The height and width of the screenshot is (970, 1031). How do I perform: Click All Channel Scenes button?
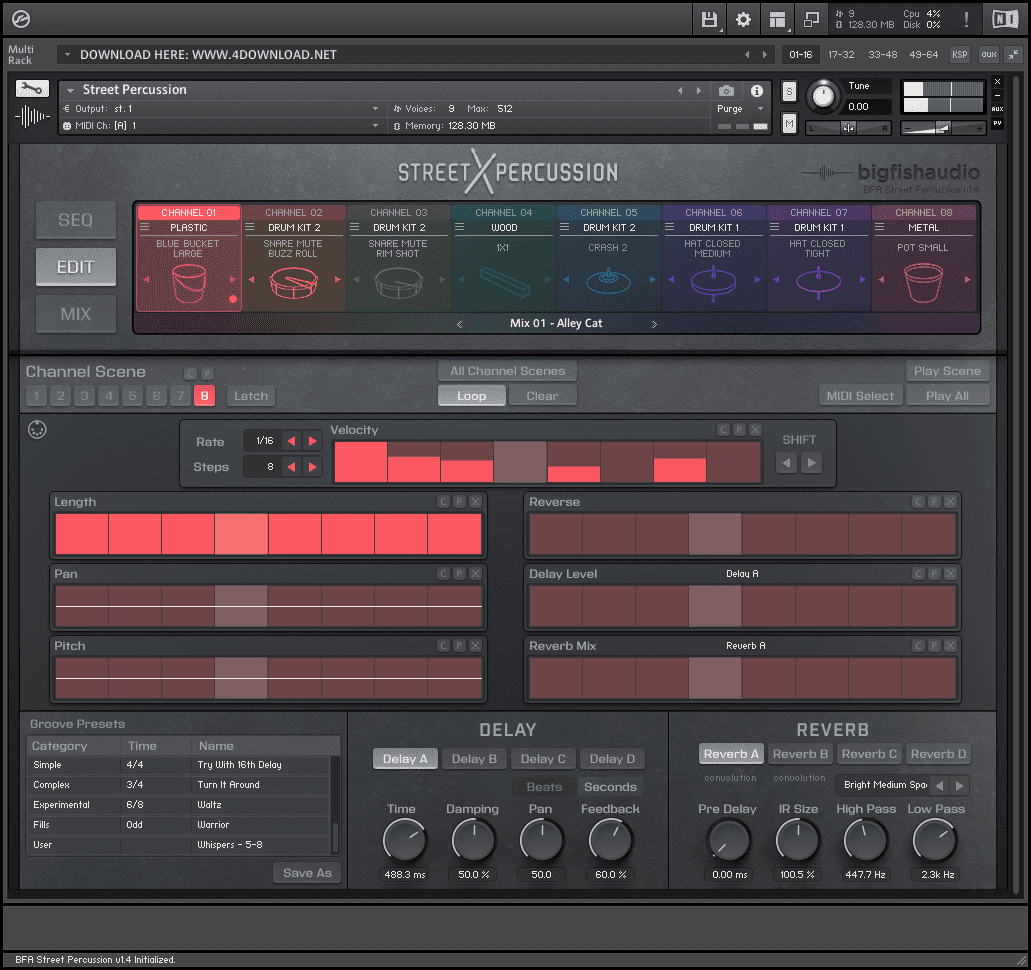[x=507, y=371]
